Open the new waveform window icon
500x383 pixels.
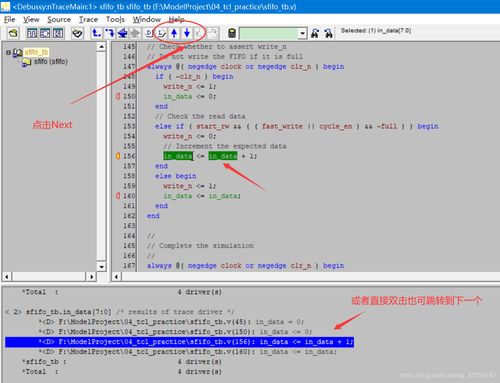coord(32,33)
